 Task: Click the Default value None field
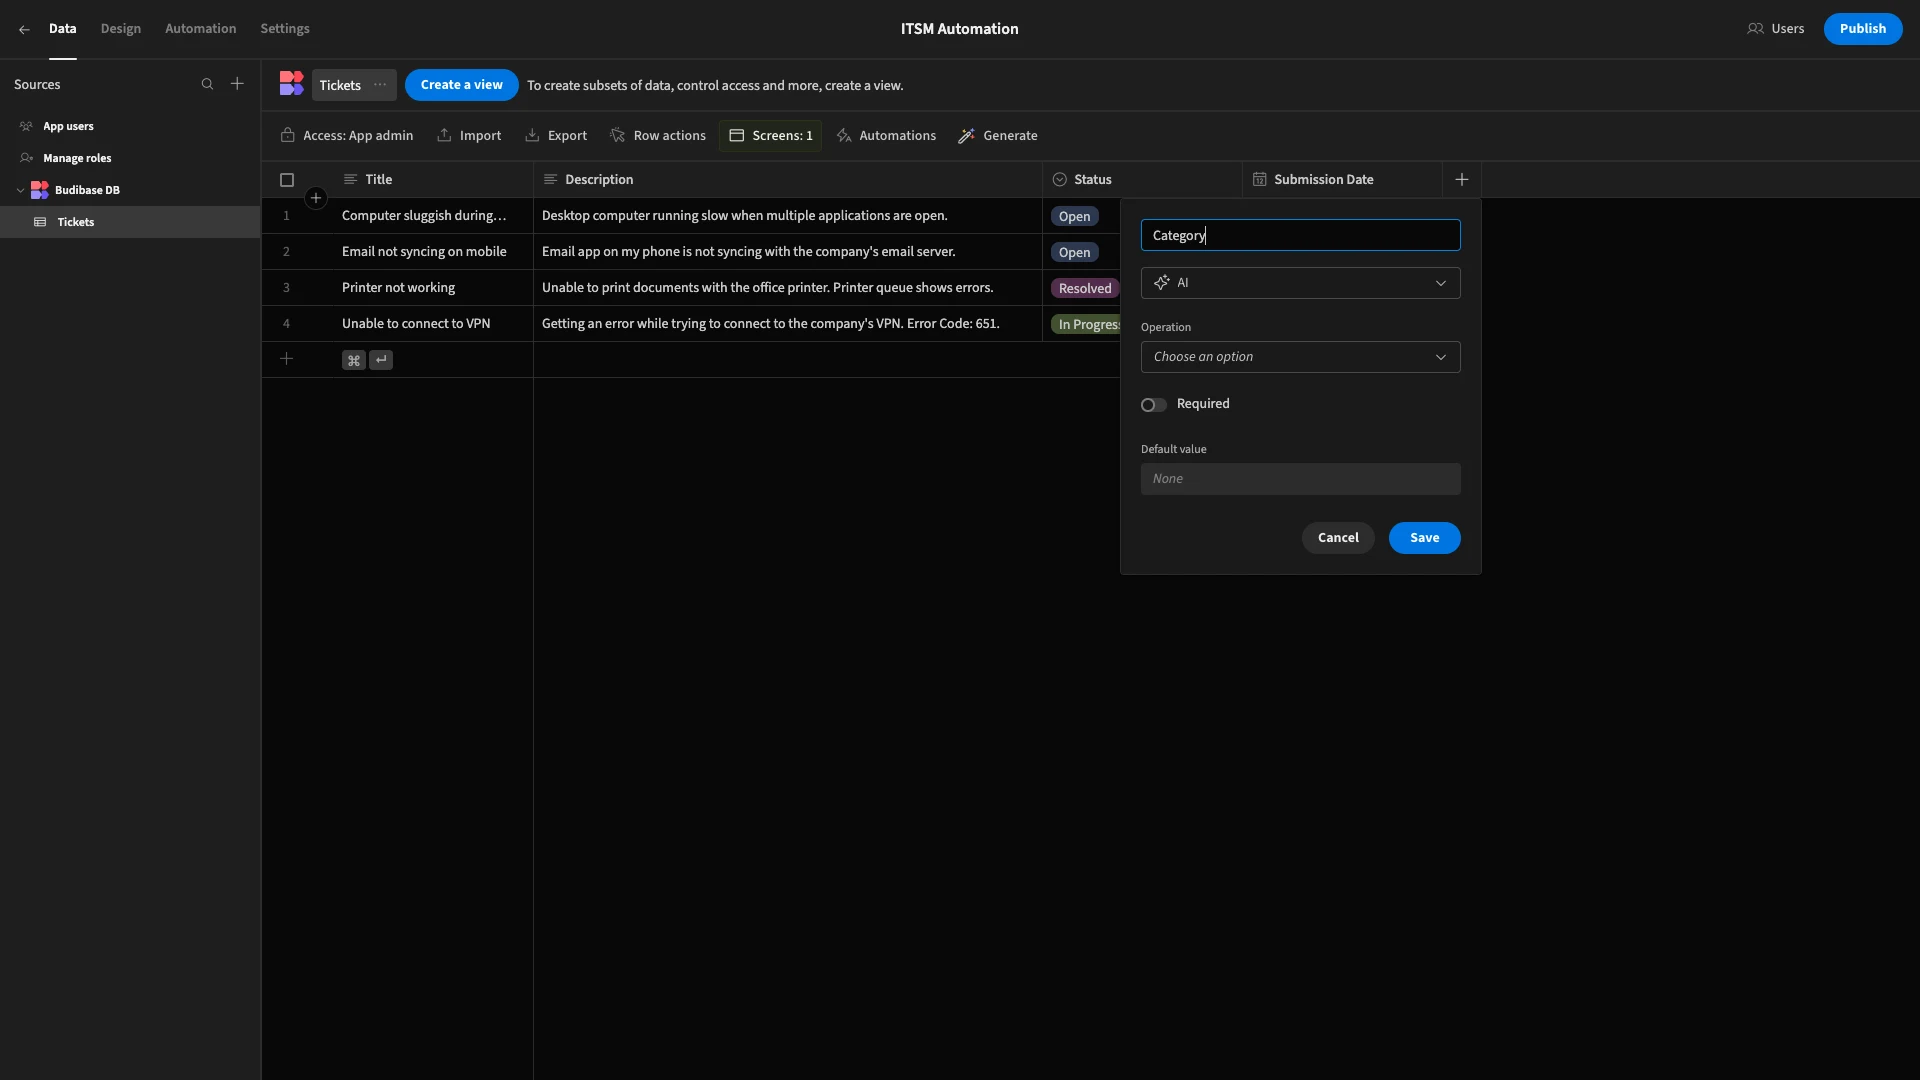[x=1300, y=479]
